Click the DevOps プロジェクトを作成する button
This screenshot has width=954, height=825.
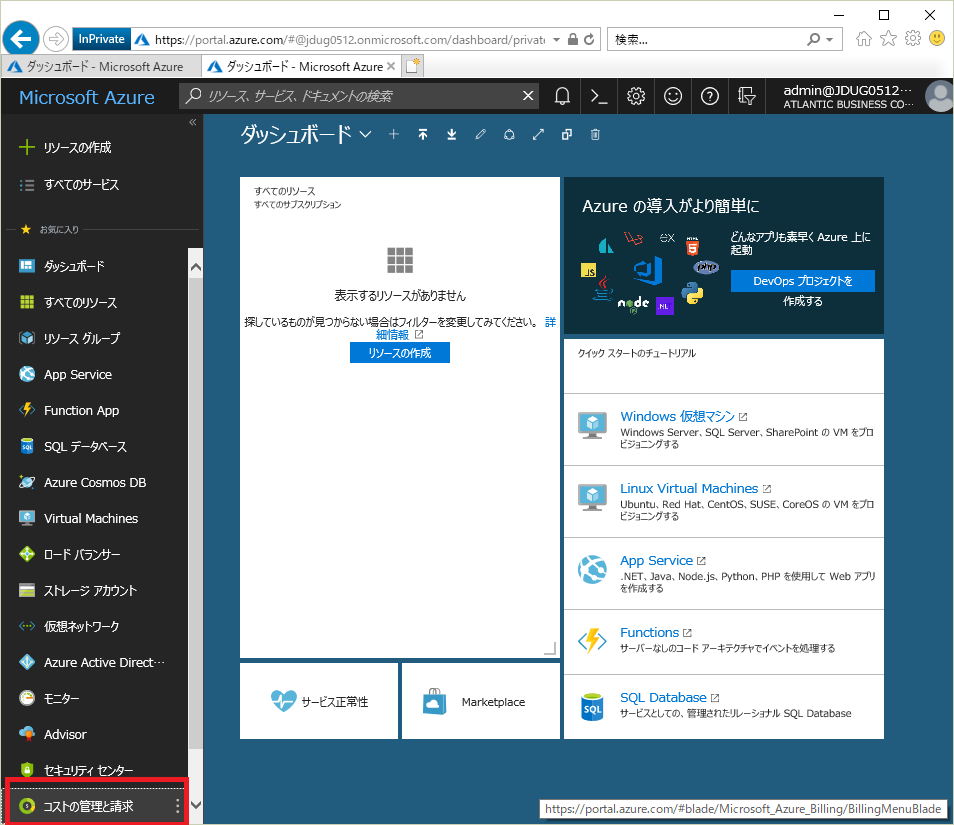coord(803,281)
